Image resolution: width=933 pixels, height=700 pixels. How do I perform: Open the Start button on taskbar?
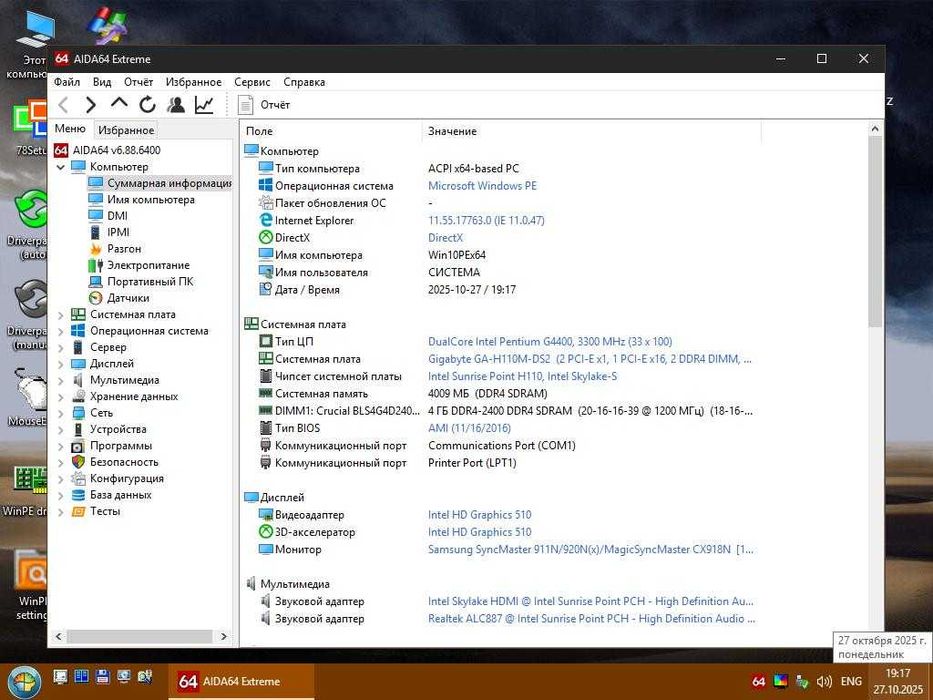(x=23, y=682)
